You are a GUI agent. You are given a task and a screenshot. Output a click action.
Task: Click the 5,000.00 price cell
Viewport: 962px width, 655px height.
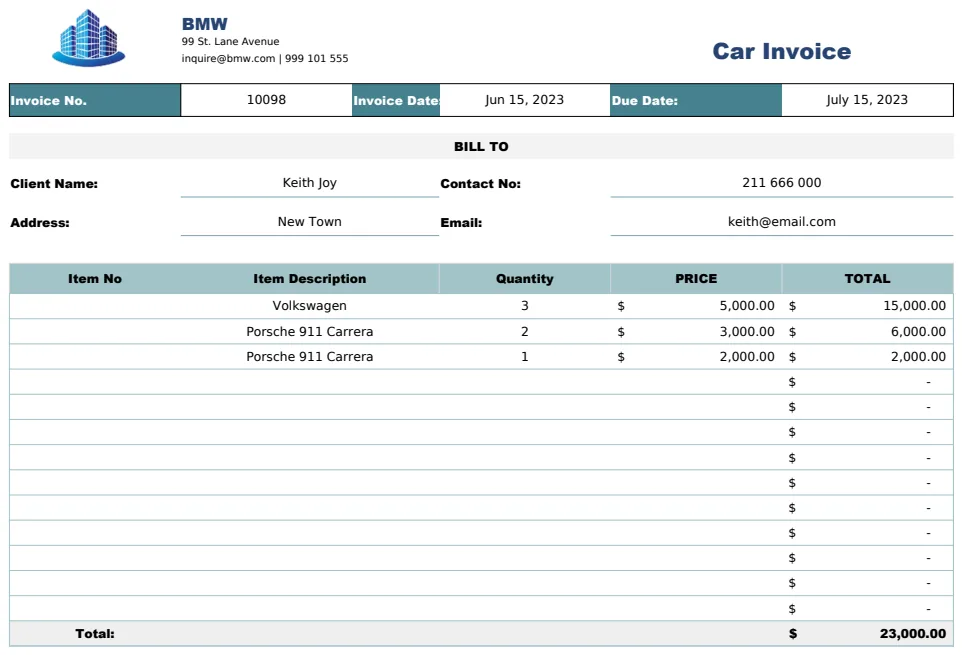(696, 305)
